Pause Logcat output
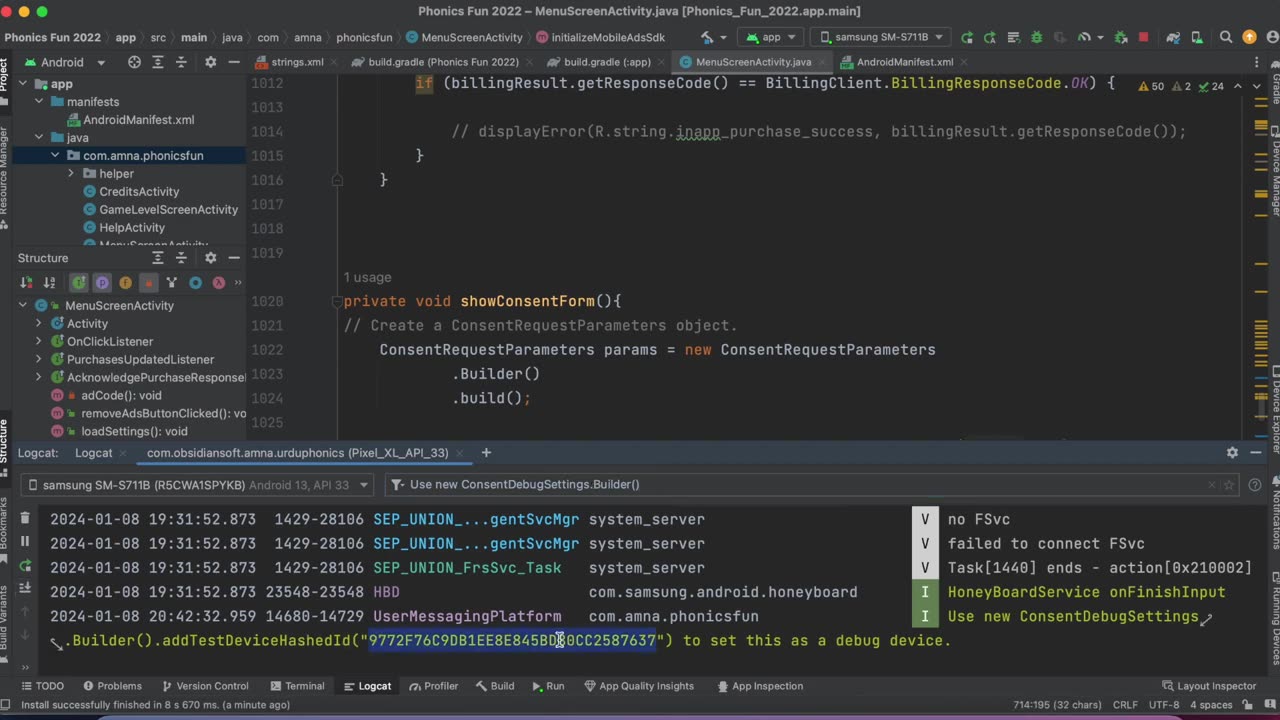The image size is (1280, 720). pyautogui.click(x=25, y=541)
